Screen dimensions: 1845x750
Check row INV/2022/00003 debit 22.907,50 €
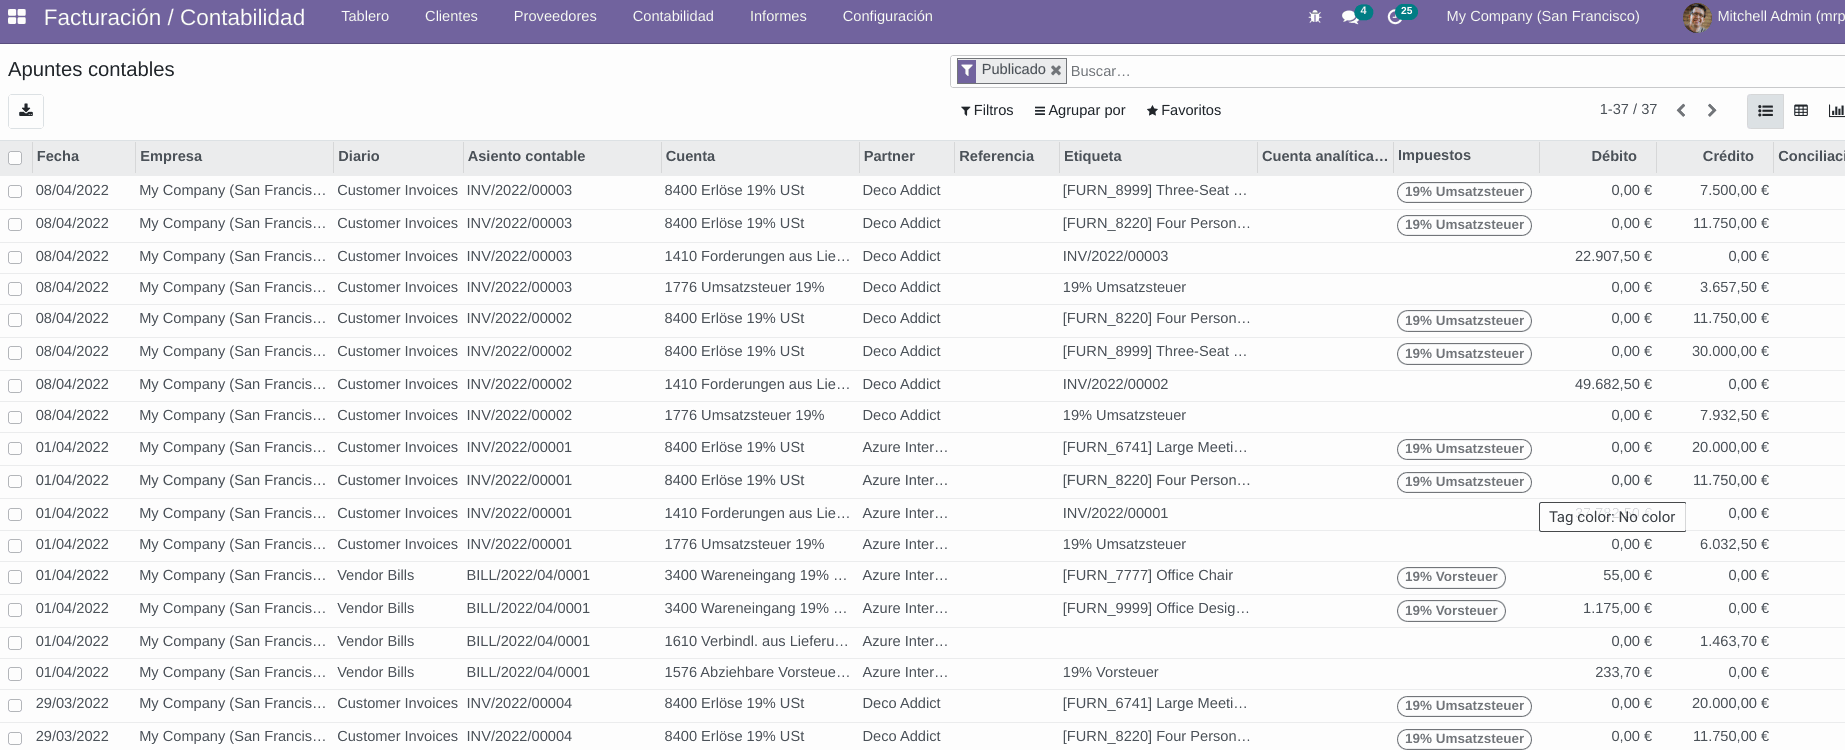[x=15, y=257]
